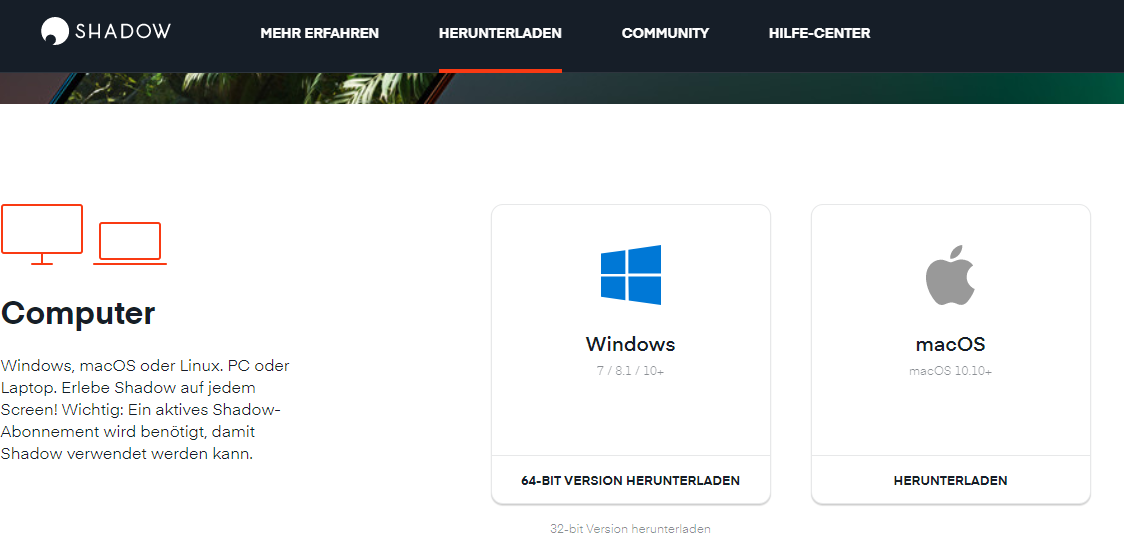Click the Computer heading
This screenshot has height=545, width=1124.
click(x=78, y=313)
